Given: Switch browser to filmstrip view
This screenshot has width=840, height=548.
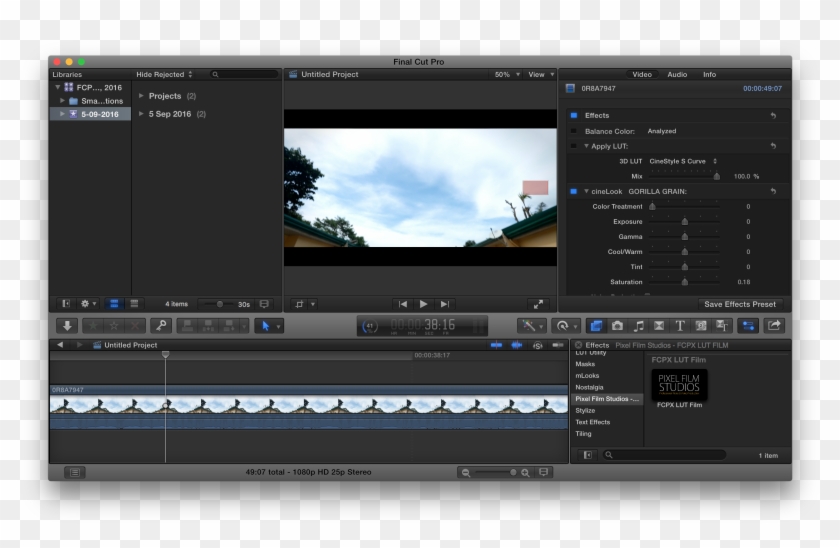Looking at the screenshot, I should tap(114, 304).
